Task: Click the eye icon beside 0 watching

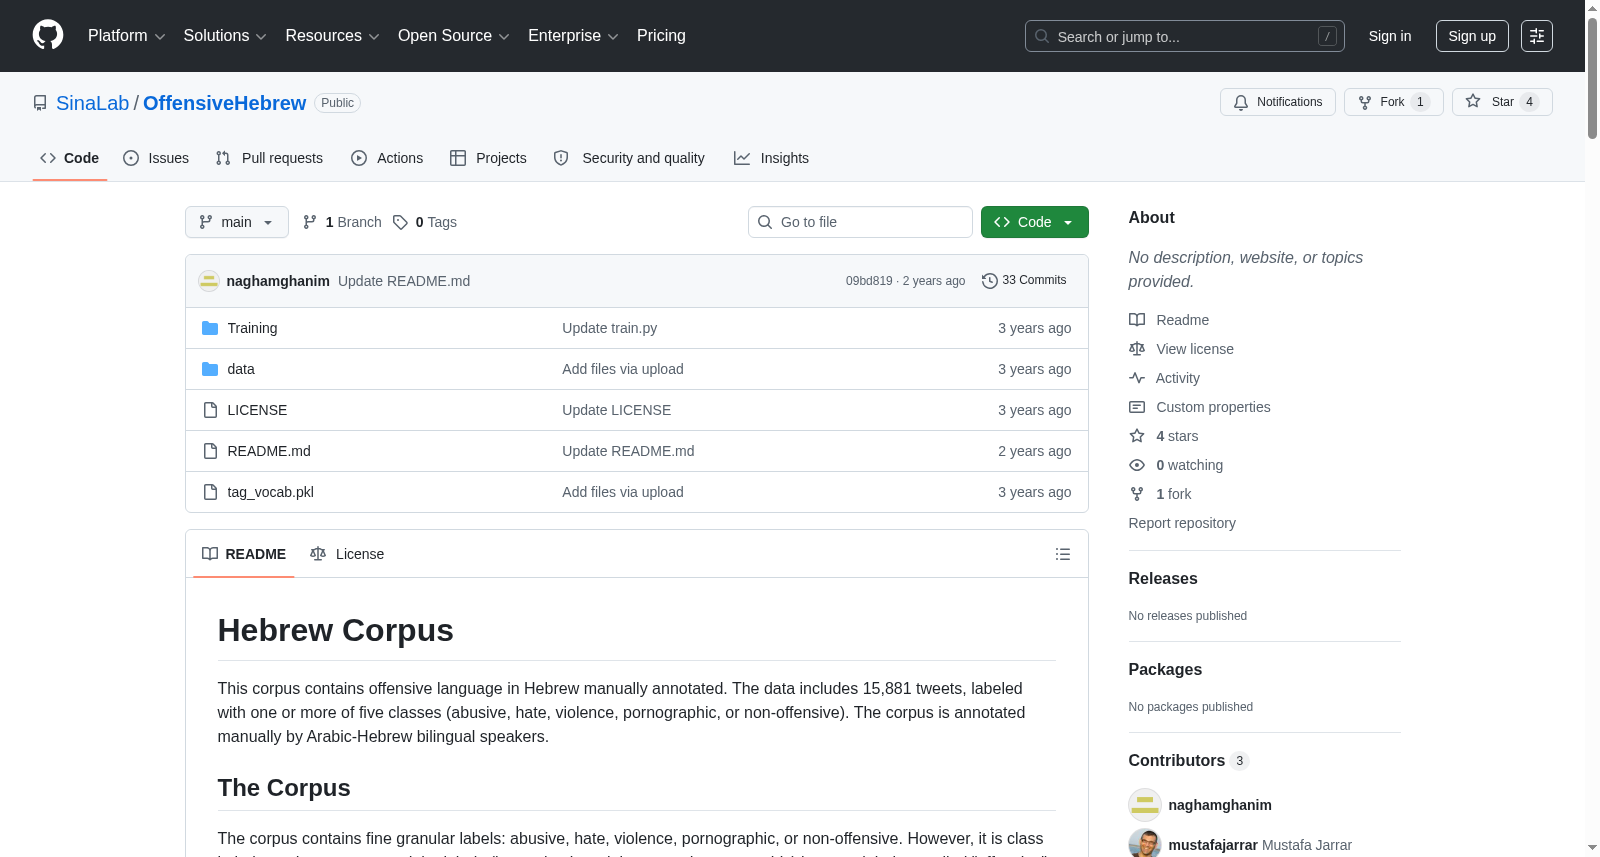Action: [x=1137, y=465]
